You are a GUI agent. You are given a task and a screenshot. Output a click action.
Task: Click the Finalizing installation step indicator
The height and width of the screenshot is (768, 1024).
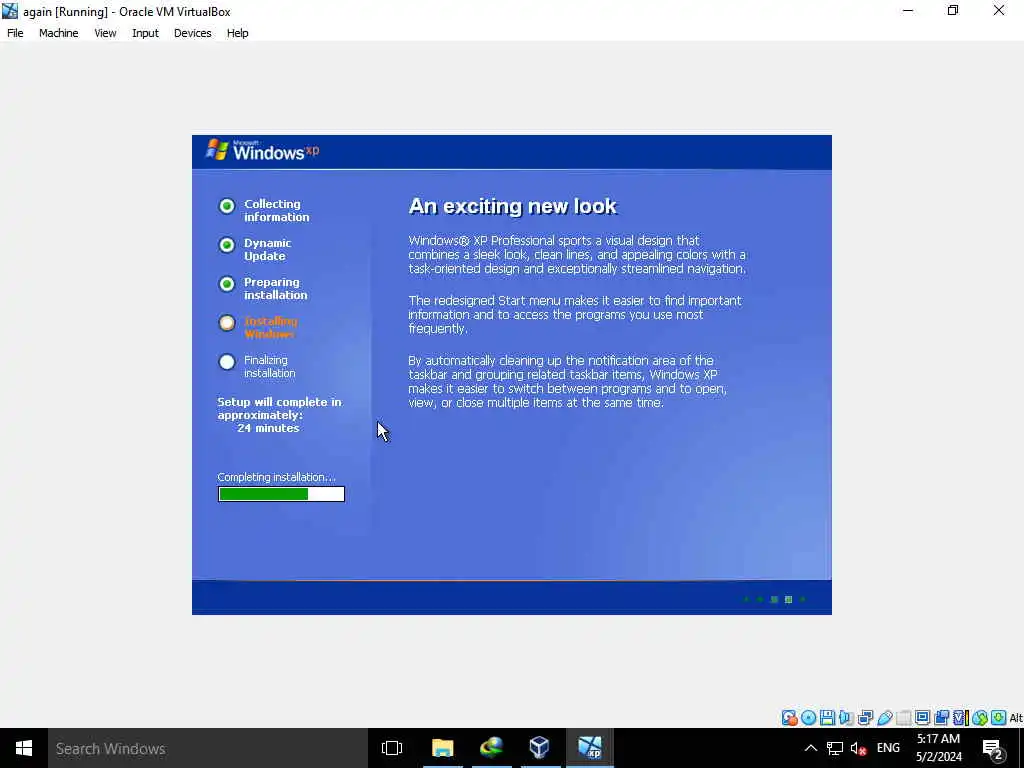(227, 362)
